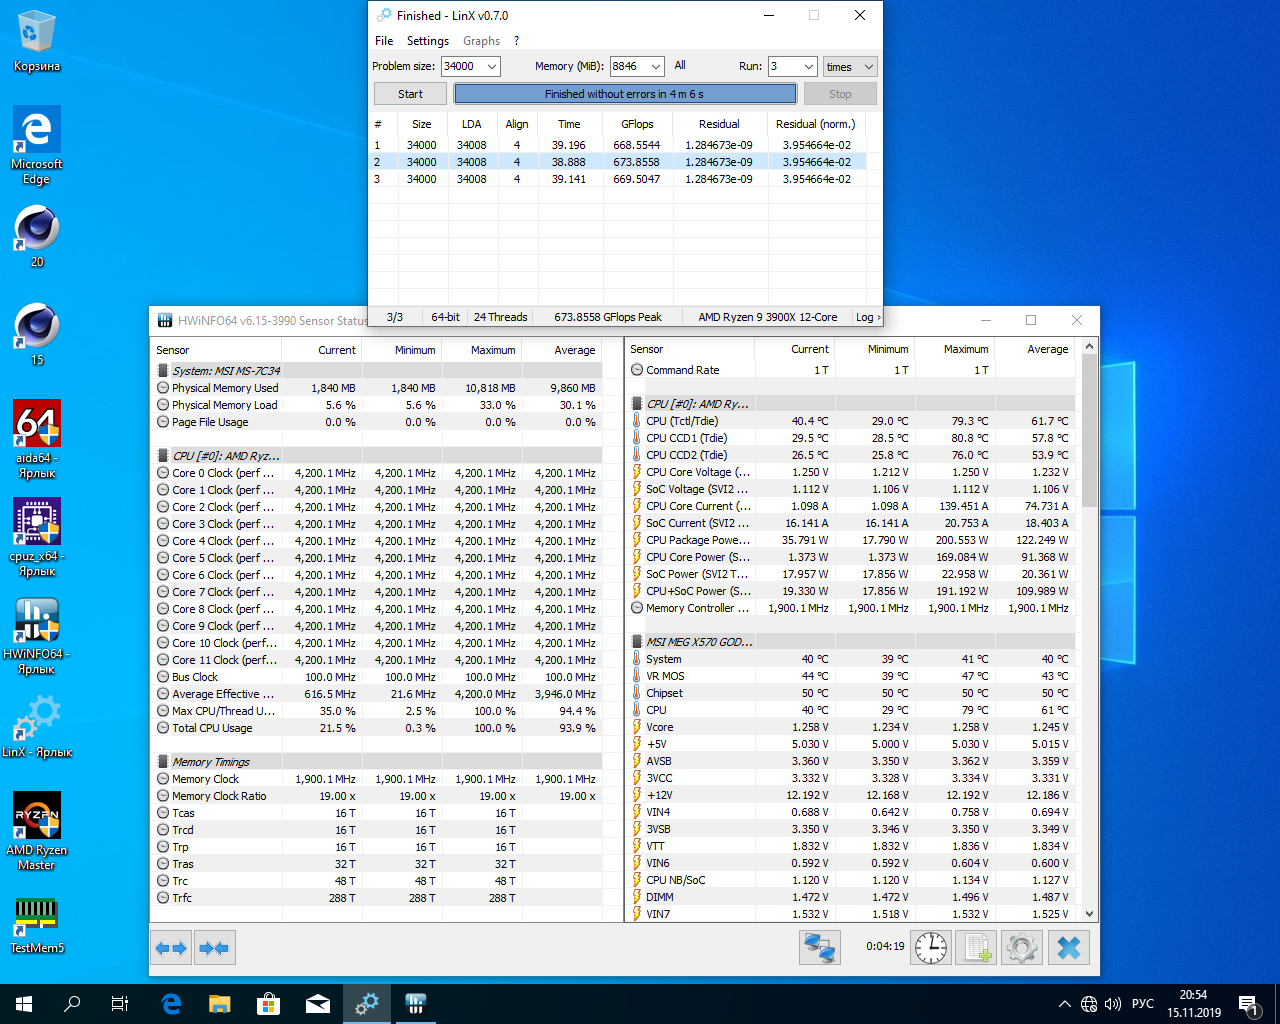
Task: Click the 24 Threads status bar entry
Action: [x=500, y=317]
